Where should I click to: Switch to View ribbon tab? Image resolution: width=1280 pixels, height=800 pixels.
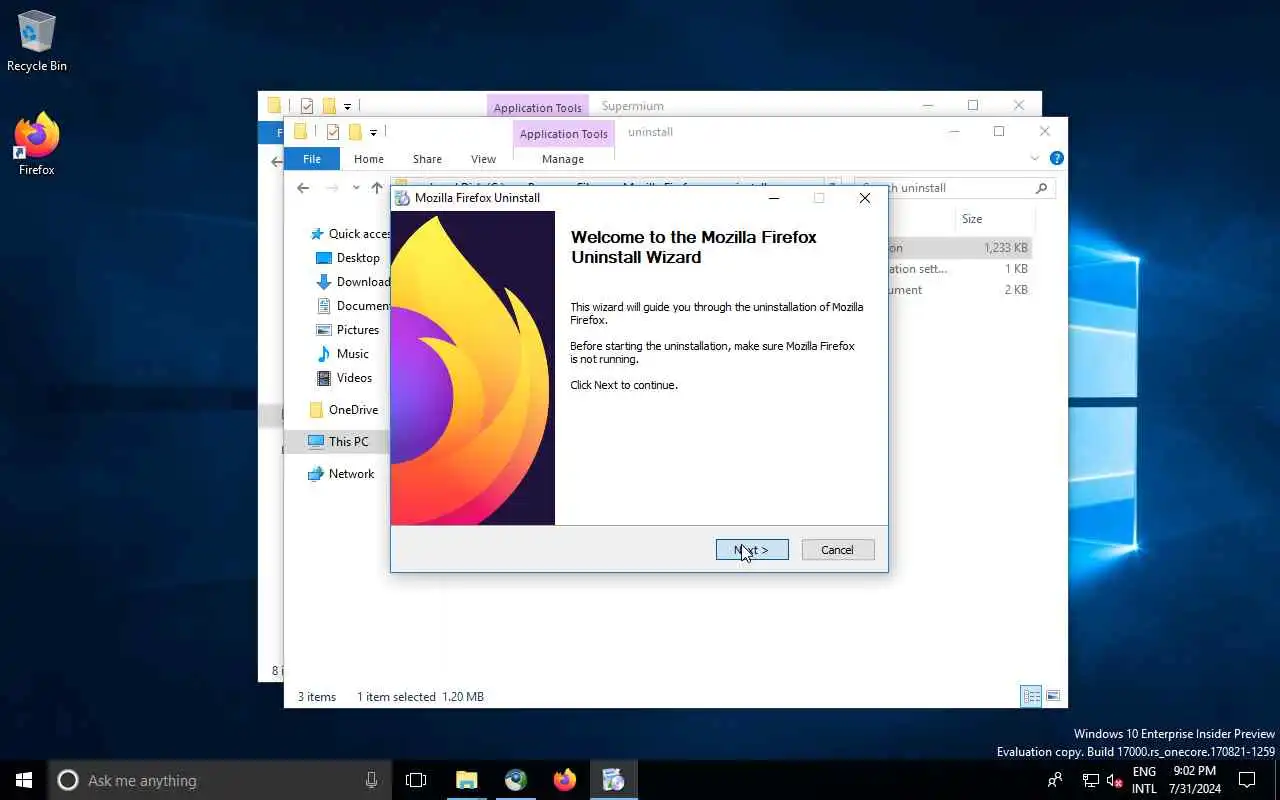click(483, 159)
